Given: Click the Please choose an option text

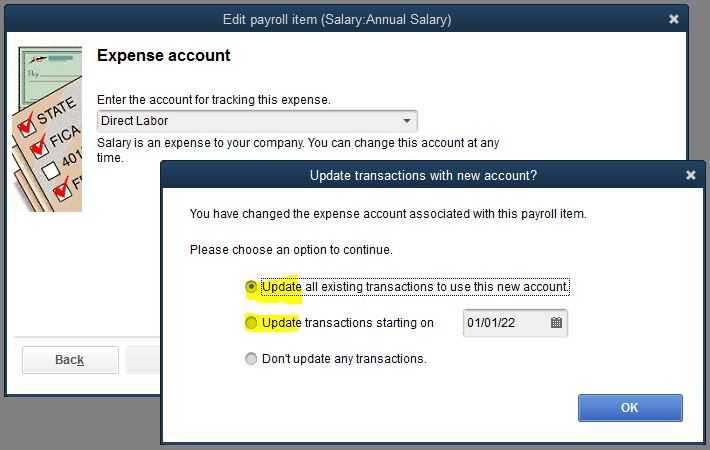Looking at the screenshot, I should 291,249.
